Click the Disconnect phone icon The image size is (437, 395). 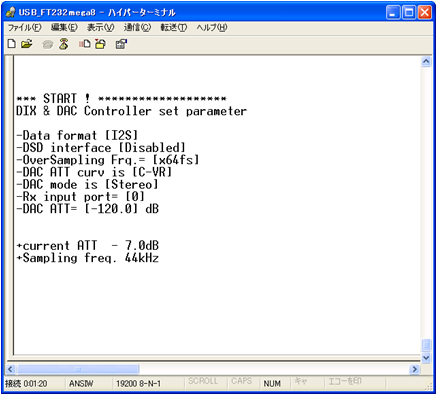pyautogui.click(x=64, y=44)
